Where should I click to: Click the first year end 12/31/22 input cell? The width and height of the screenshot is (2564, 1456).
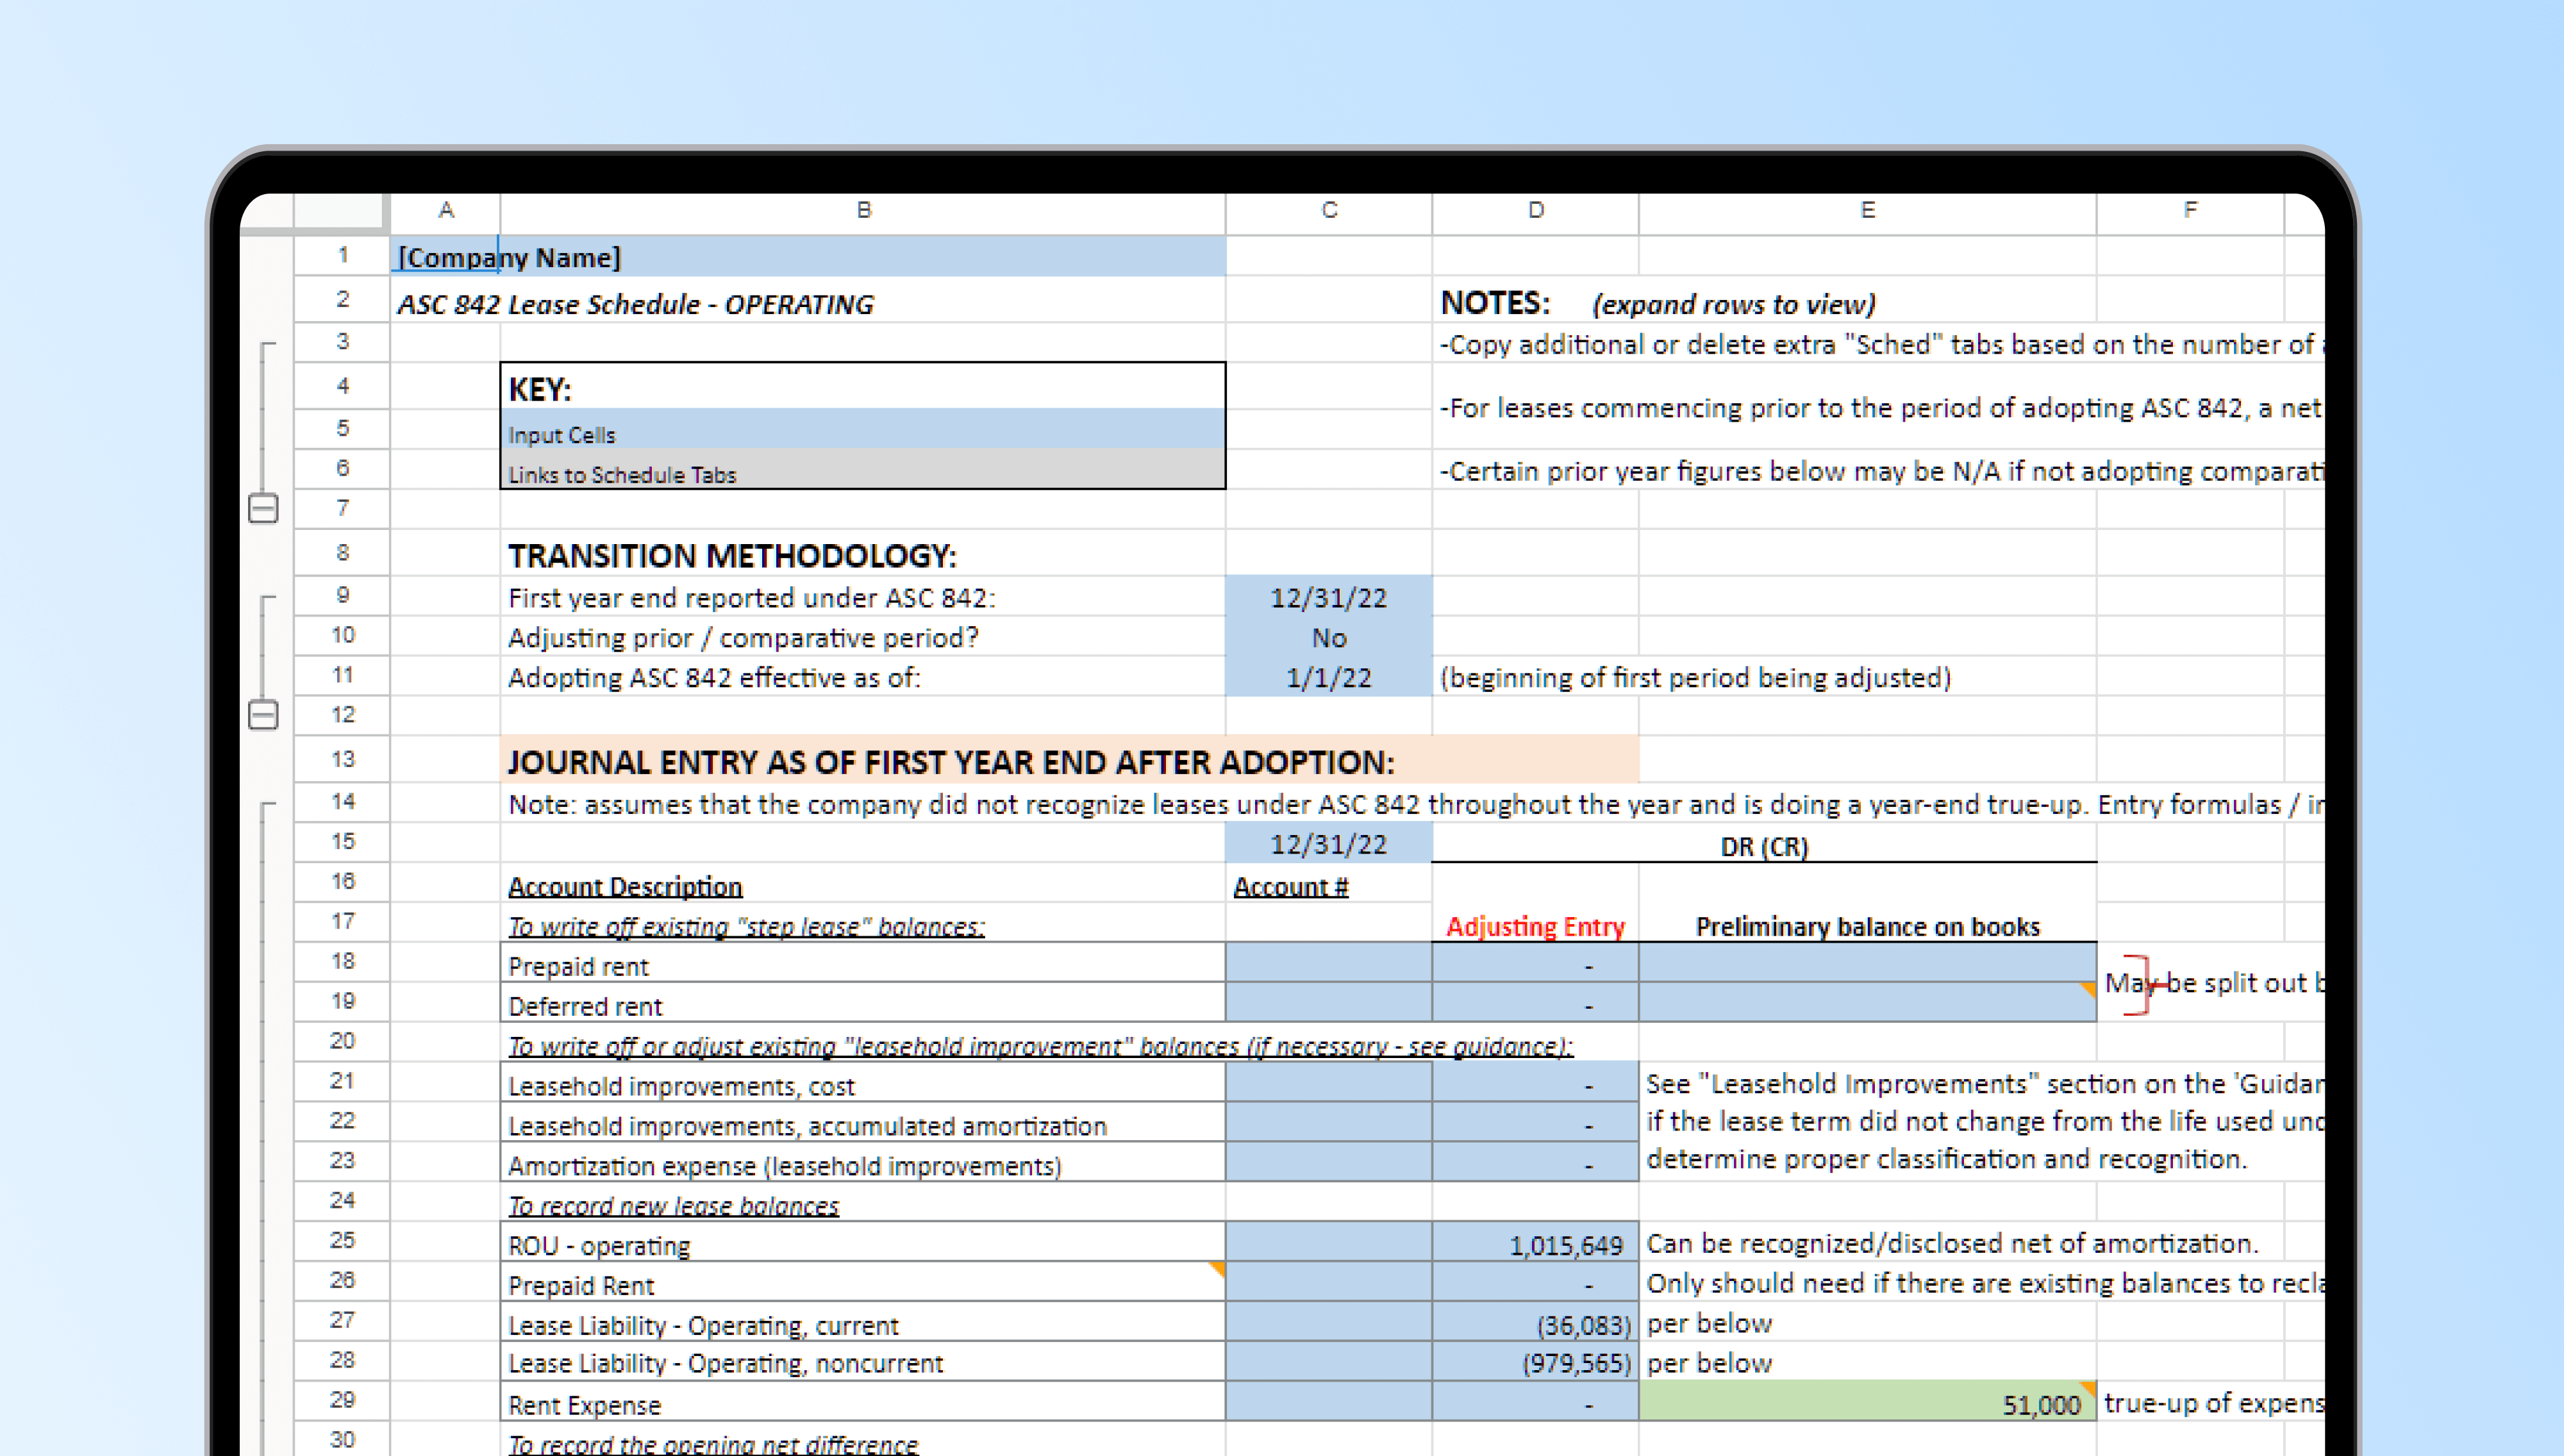tap(1329, 597)
